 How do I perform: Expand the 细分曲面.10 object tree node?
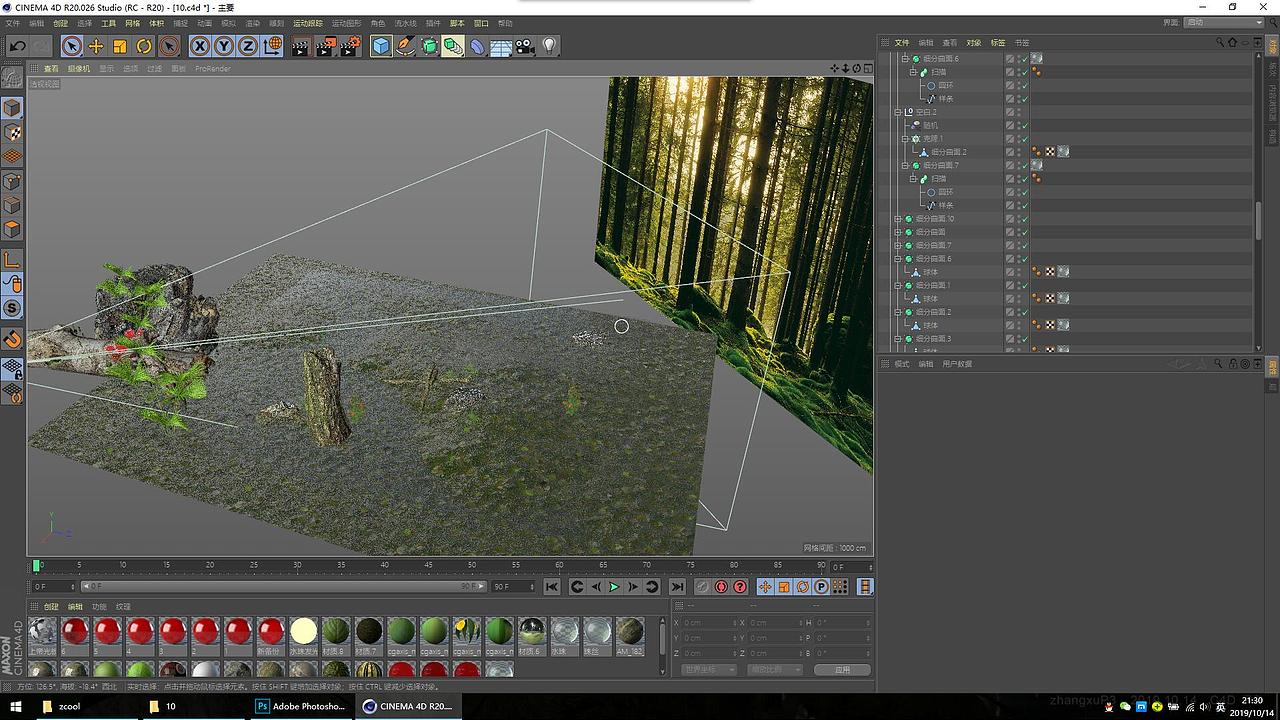(x=898, y=219)
